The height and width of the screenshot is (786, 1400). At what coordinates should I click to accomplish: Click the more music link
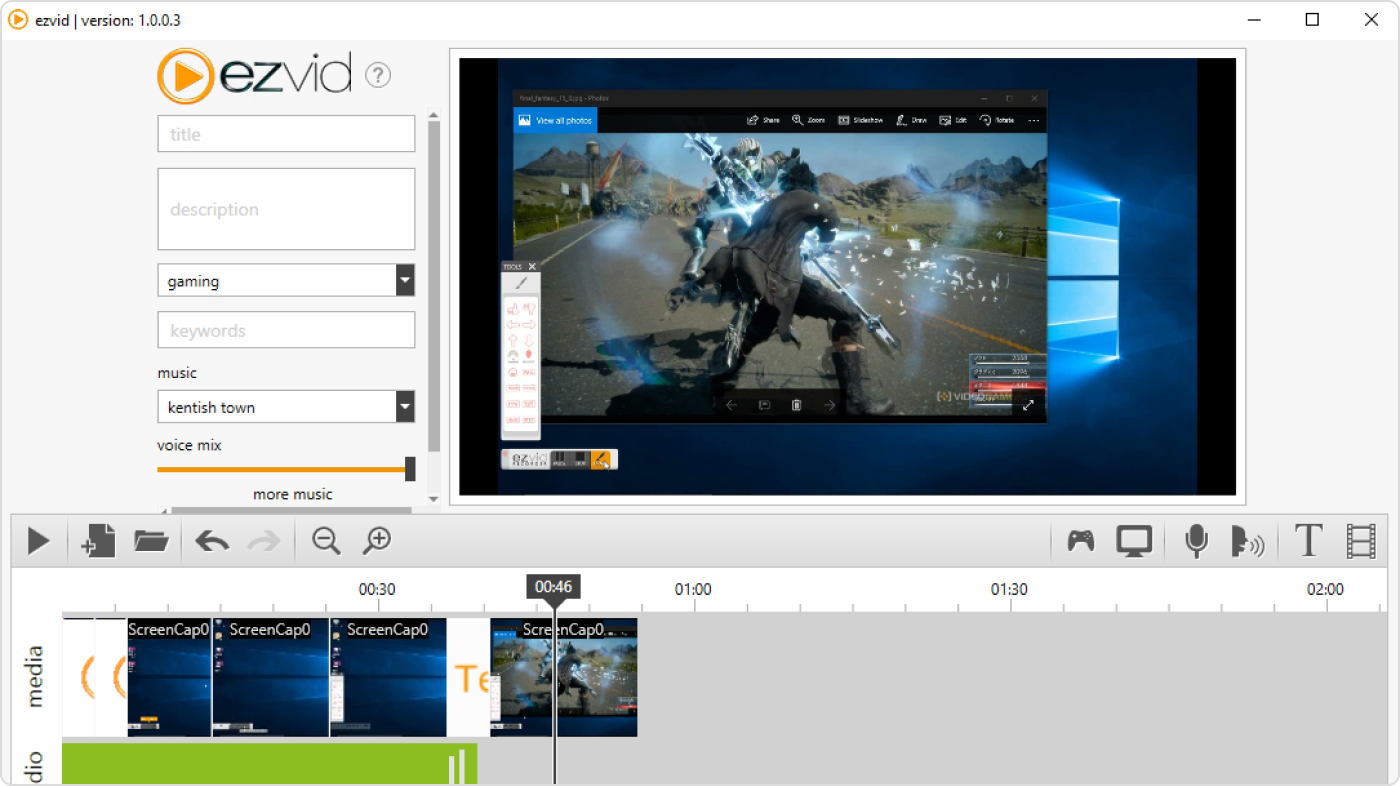pyautogui.click(x=292, y=493)
